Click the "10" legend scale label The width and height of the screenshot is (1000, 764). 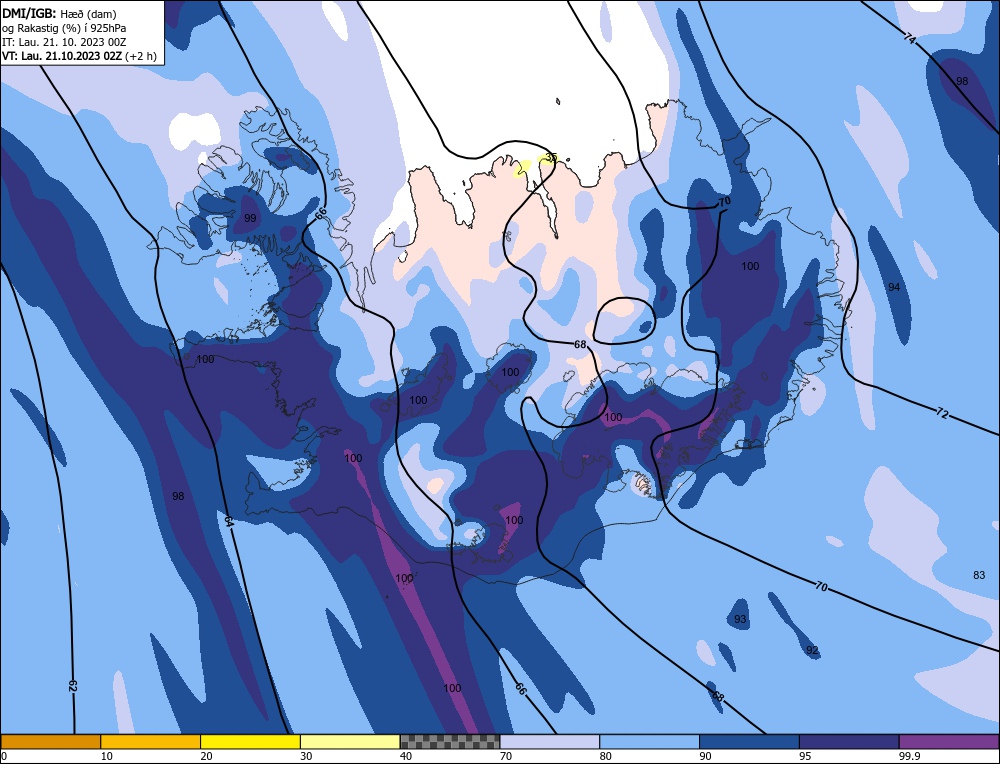point(107,756)
